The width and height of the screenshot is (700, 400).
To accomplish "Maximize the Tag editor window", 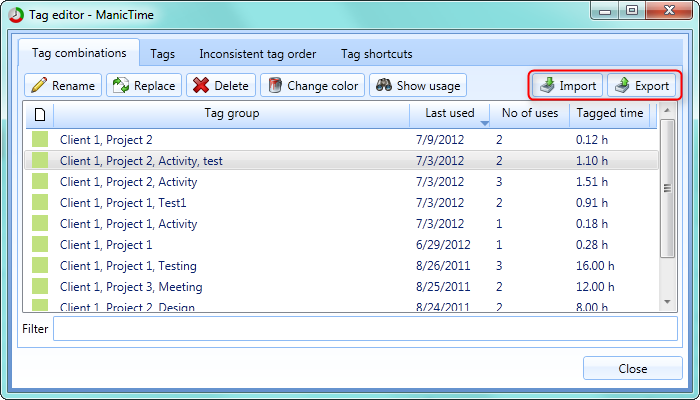I will click(632, 11).
